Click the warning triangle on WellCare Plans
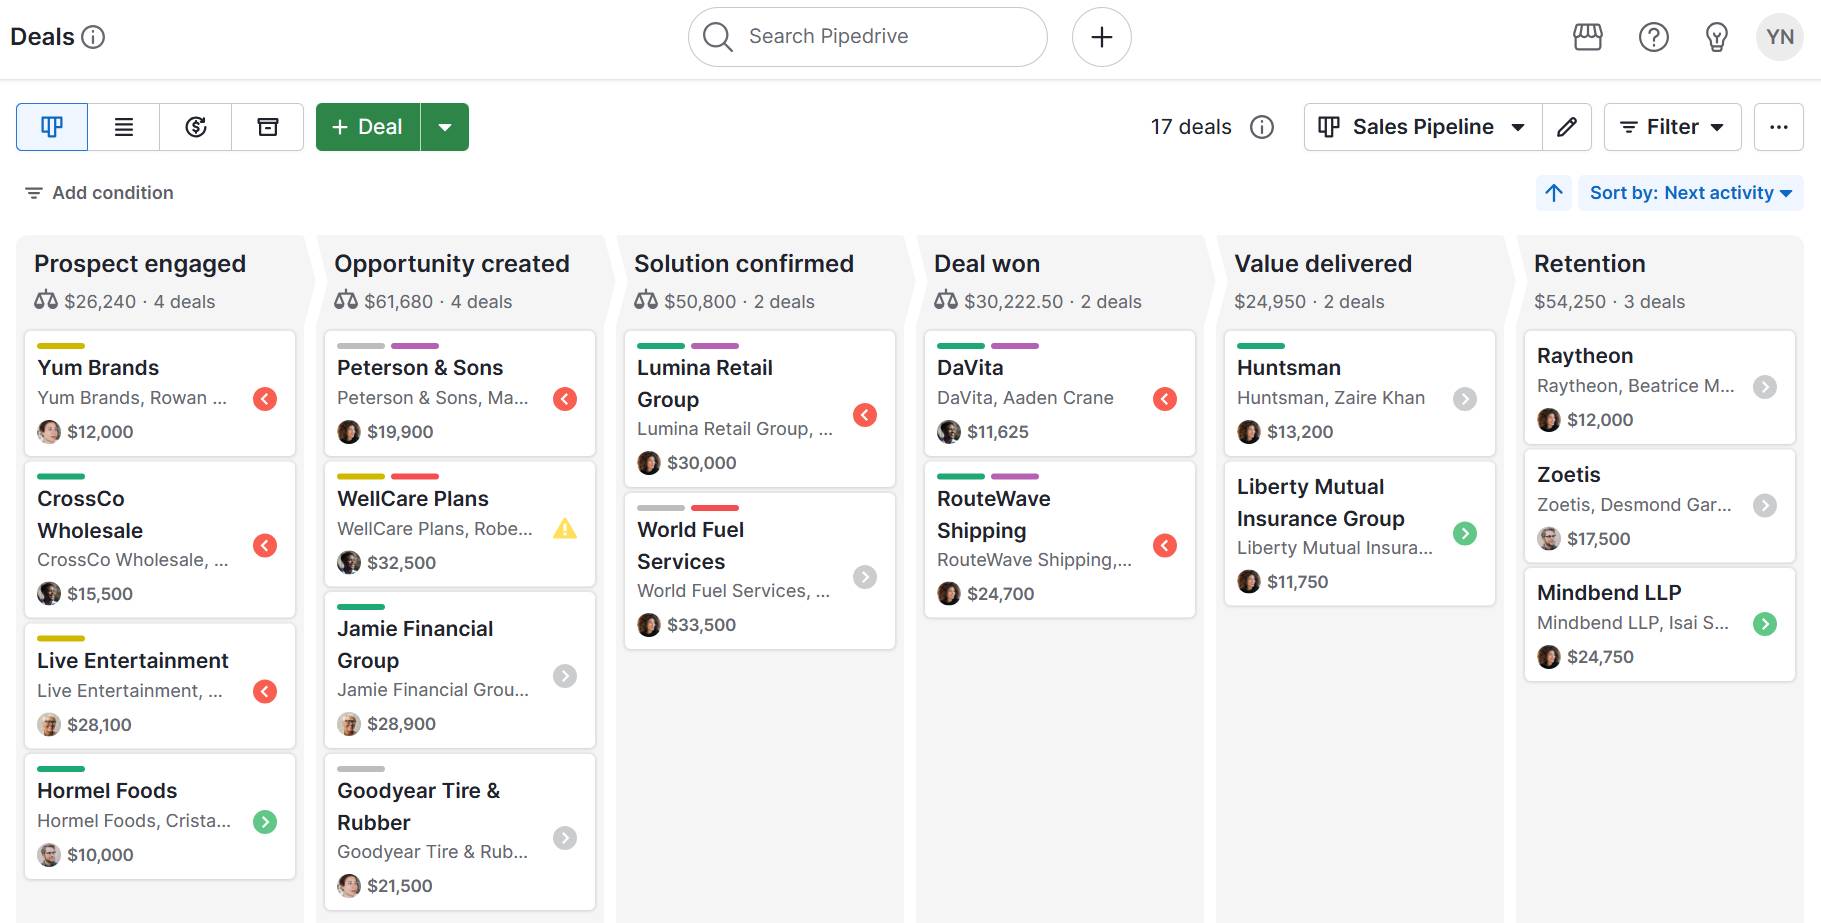The height and width of the screenshot is (923, 1821). (565, 529)
